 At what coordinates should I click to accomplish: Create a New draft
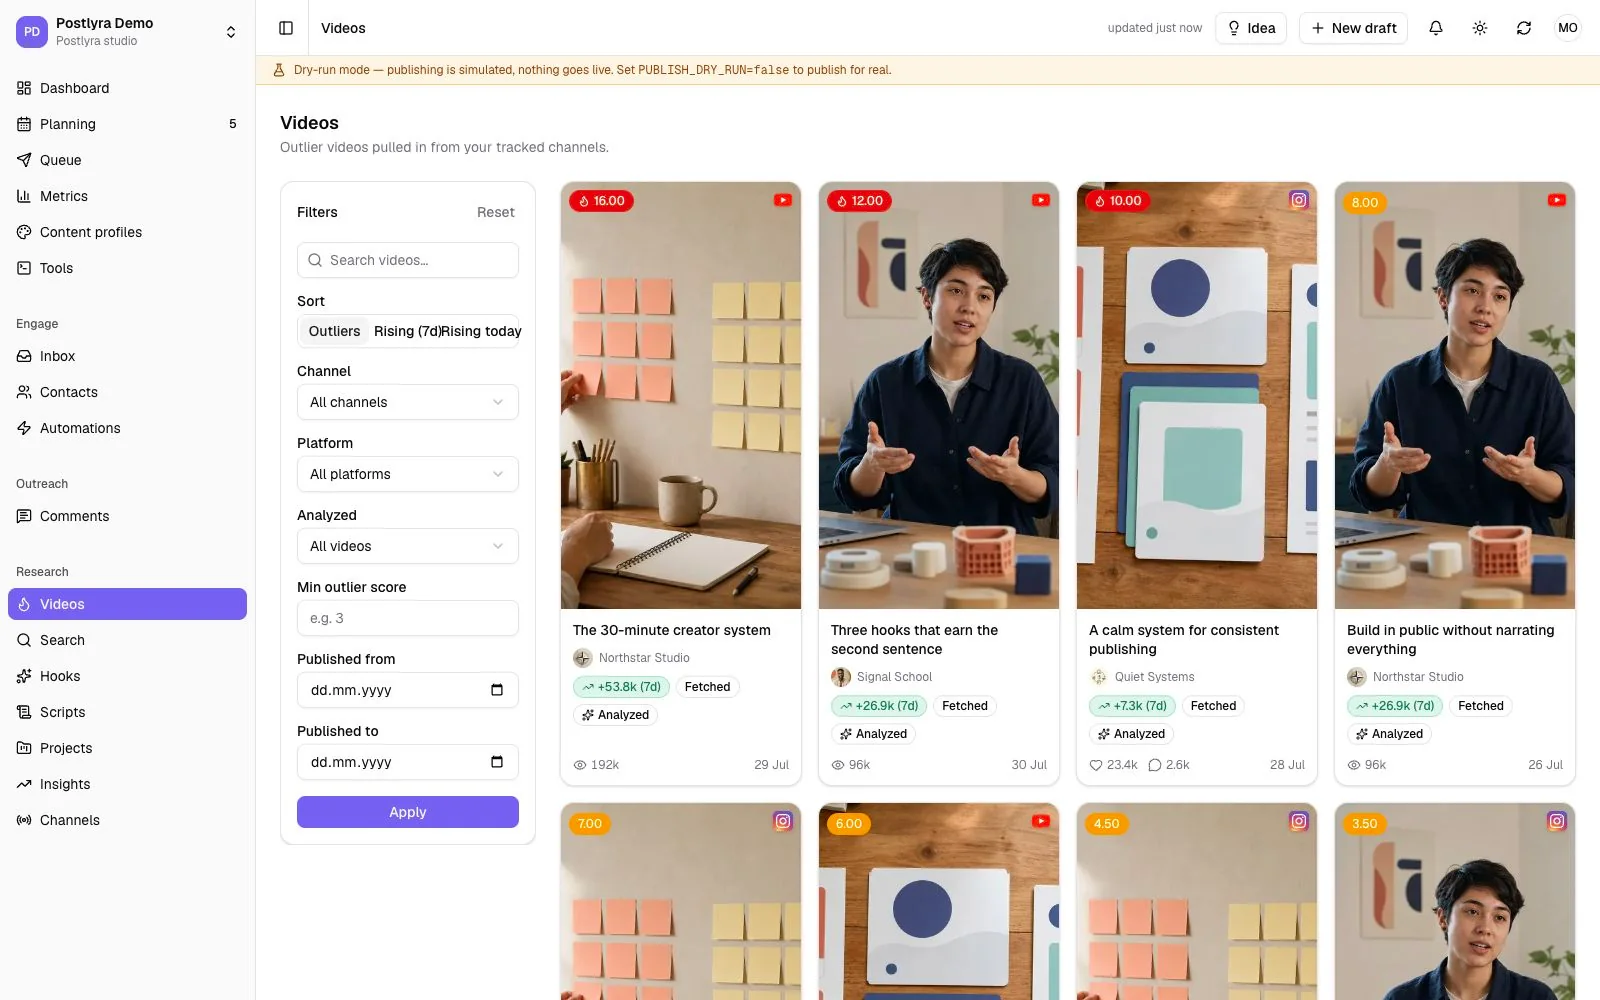tap(1353, 28)
